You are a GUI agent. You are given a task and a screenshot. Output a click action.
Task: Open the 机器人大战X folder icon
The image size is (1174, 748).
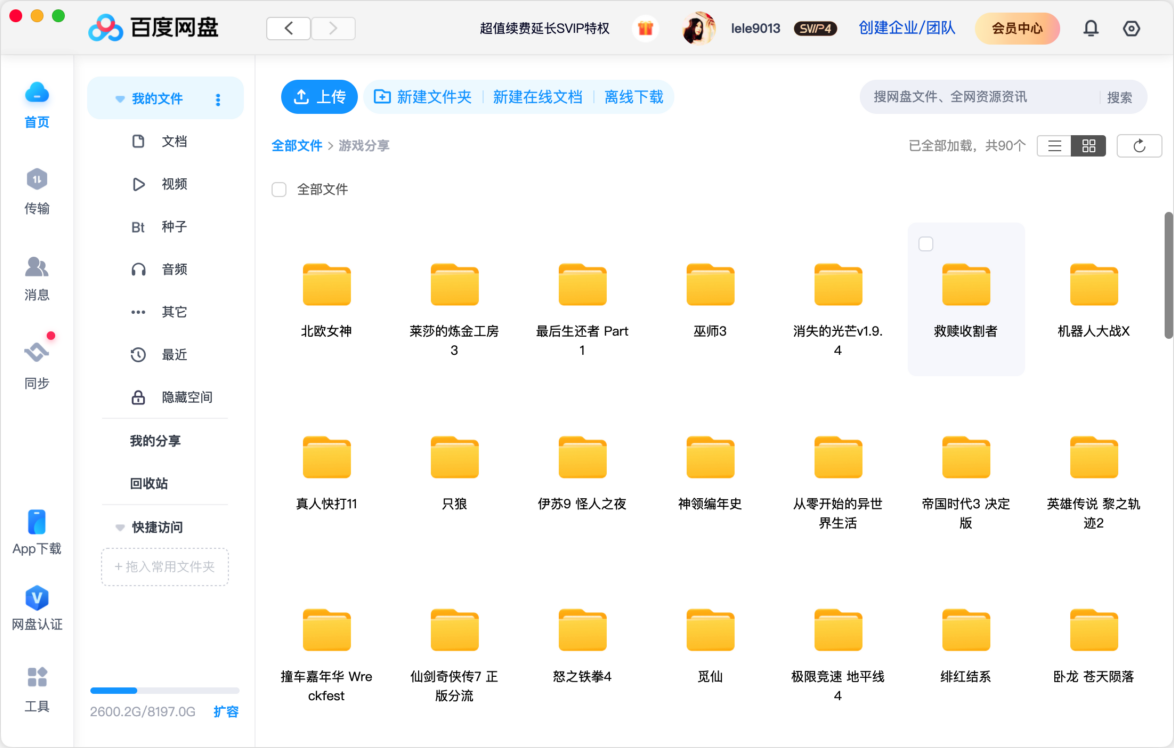pyautogui.click(x=1094, y=285)
